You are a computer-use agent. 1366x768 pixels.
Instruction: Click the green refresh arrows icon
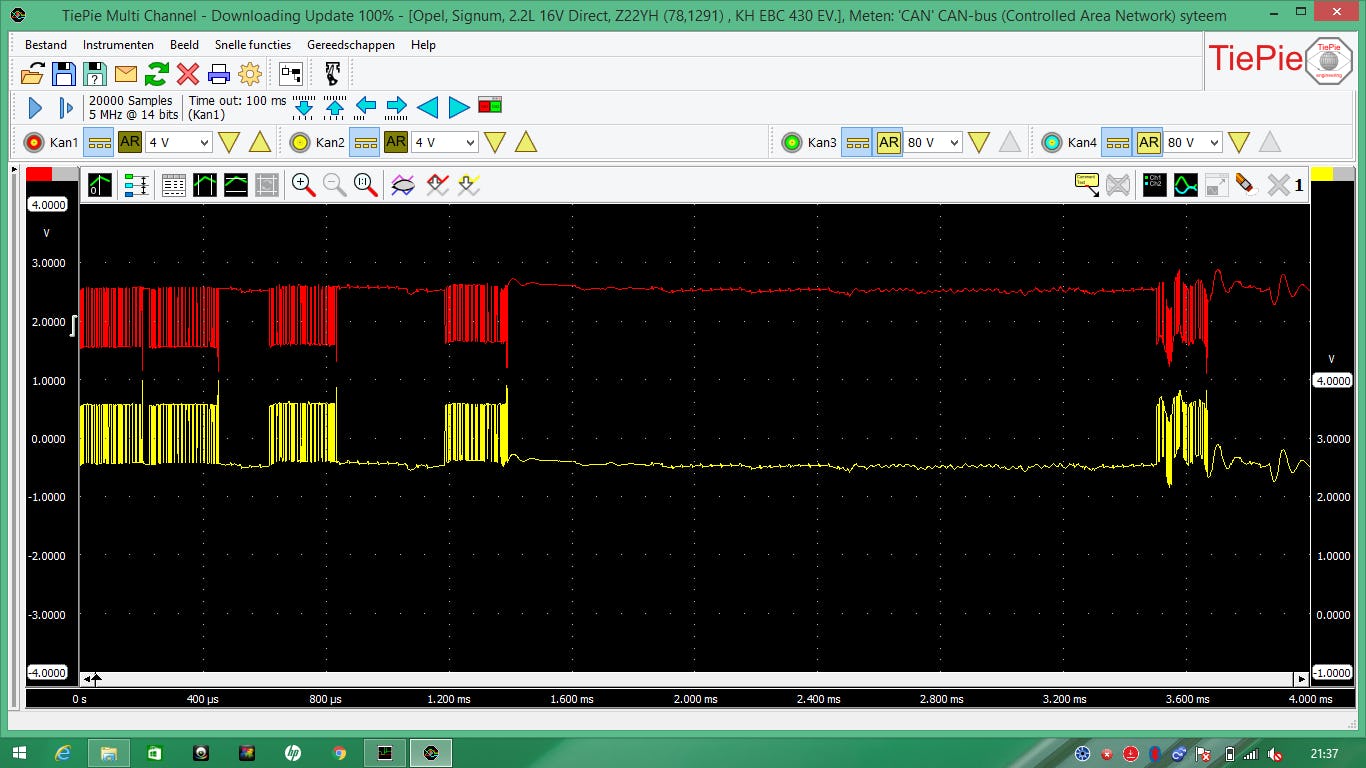tap(157, 74)
